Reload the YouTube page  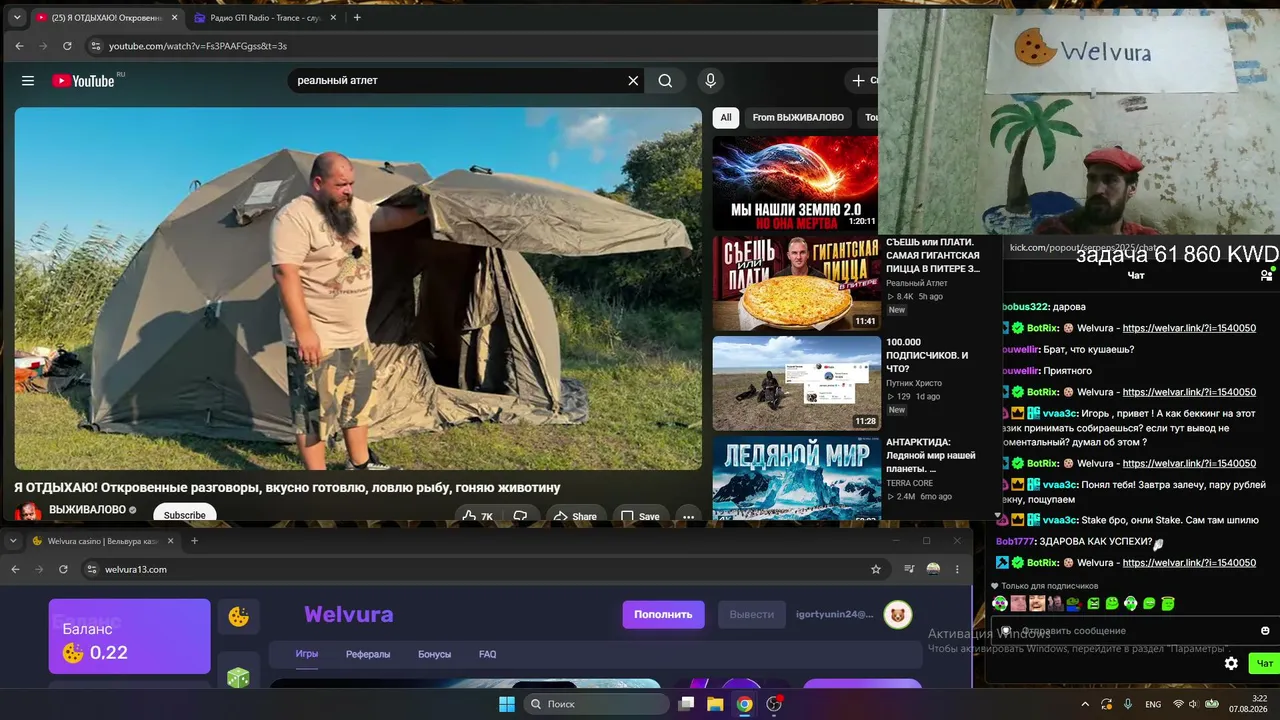point(67,46)
